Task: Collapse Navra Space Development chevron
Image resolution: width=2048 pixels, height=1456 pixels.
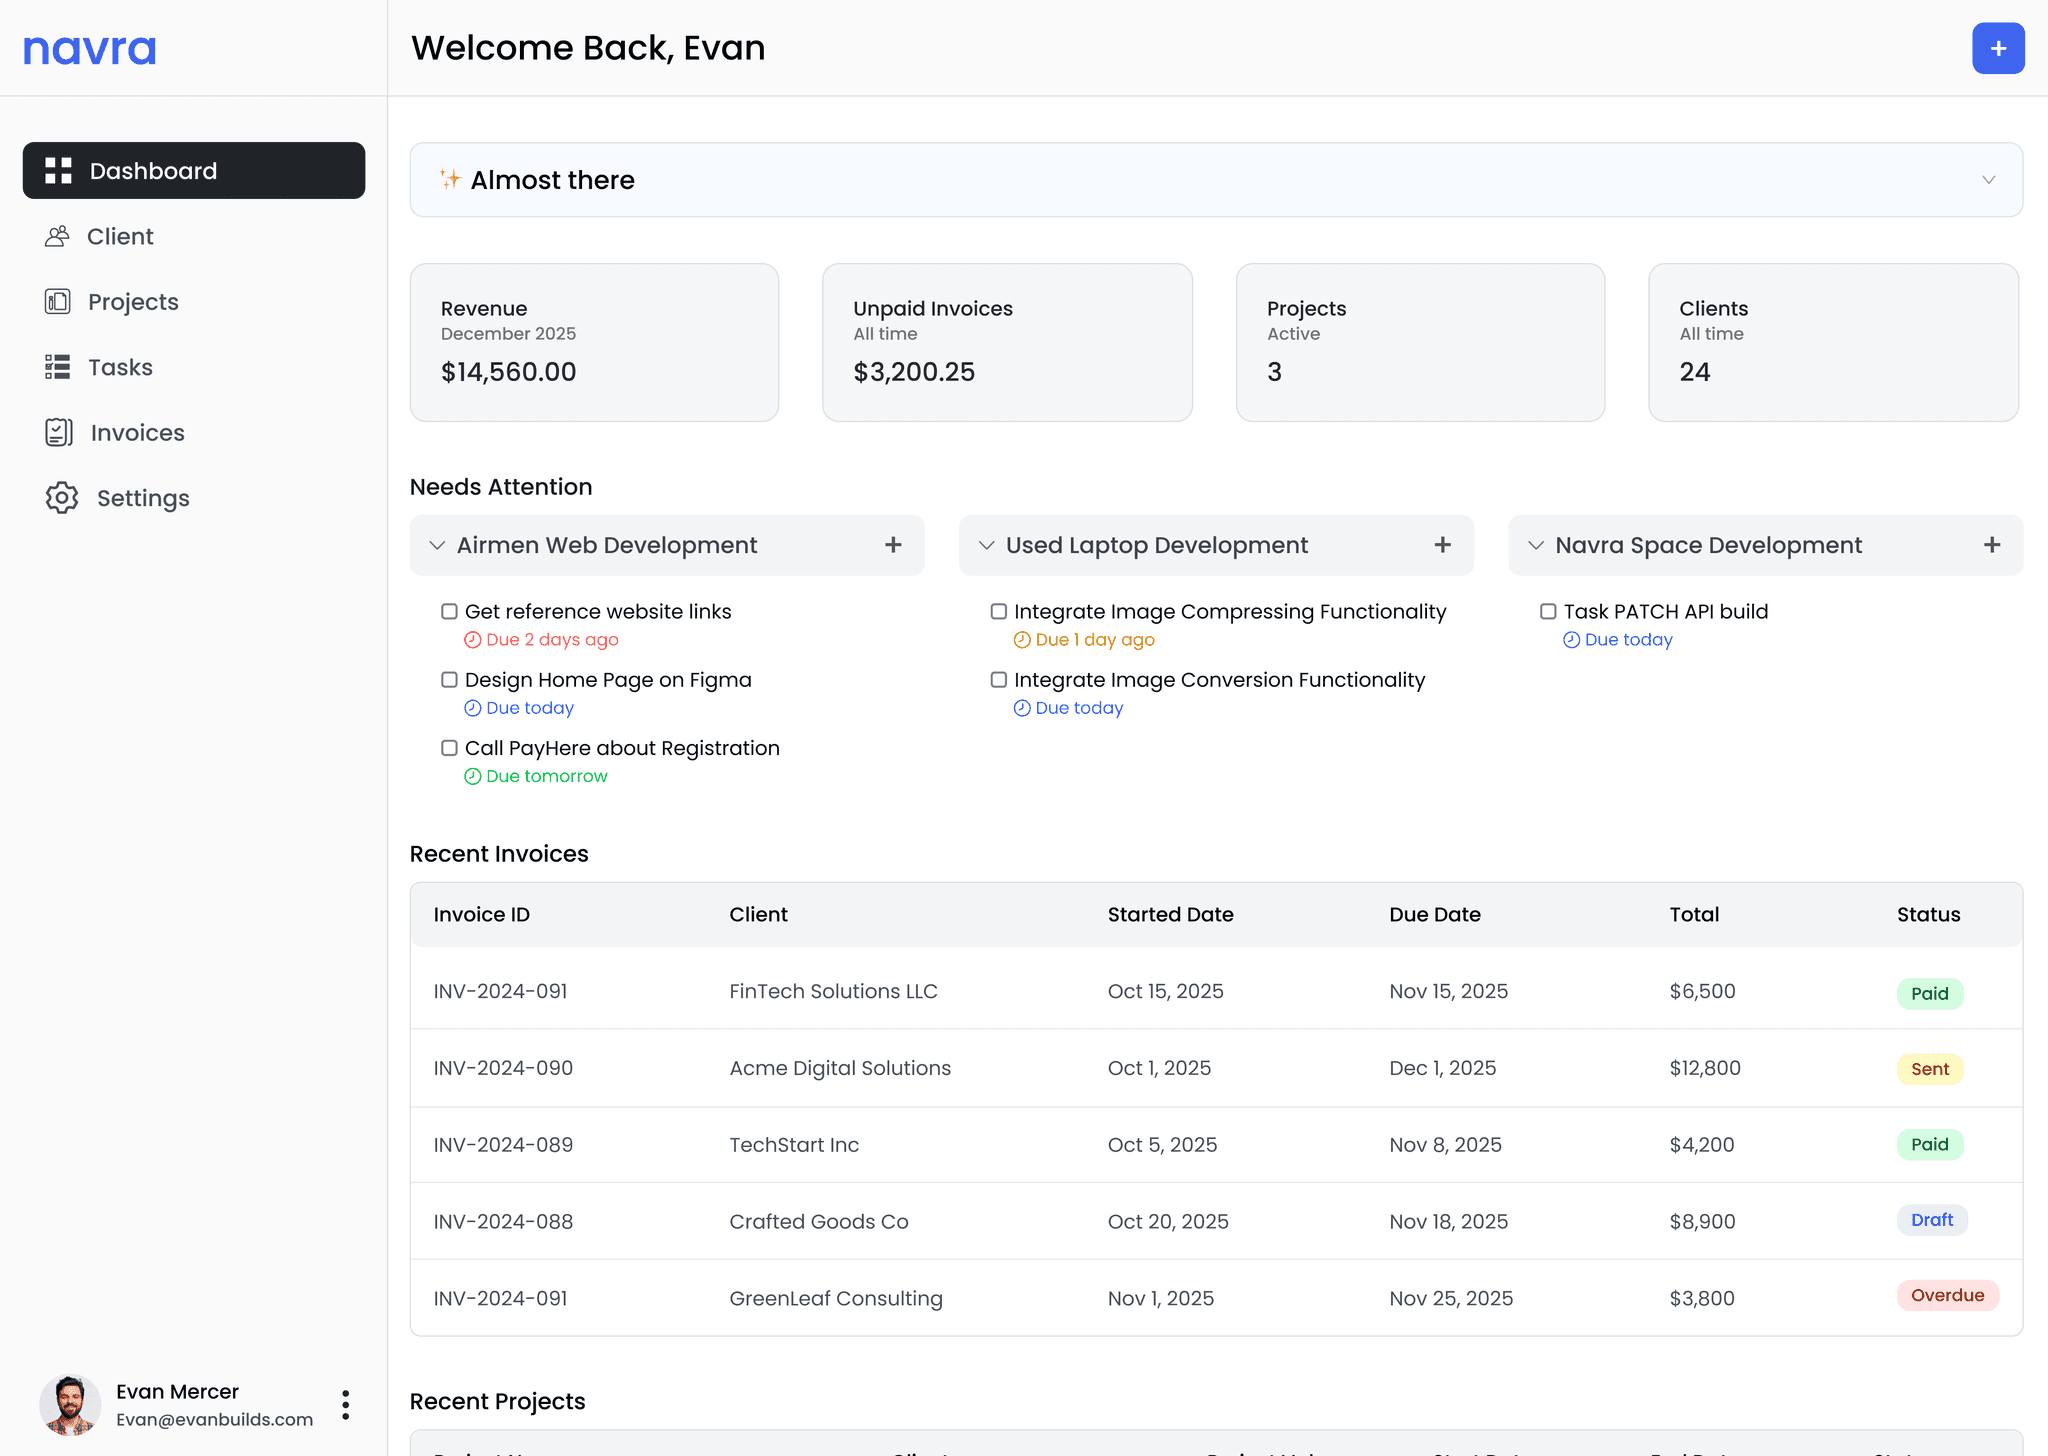Action: coord(1536,545)
